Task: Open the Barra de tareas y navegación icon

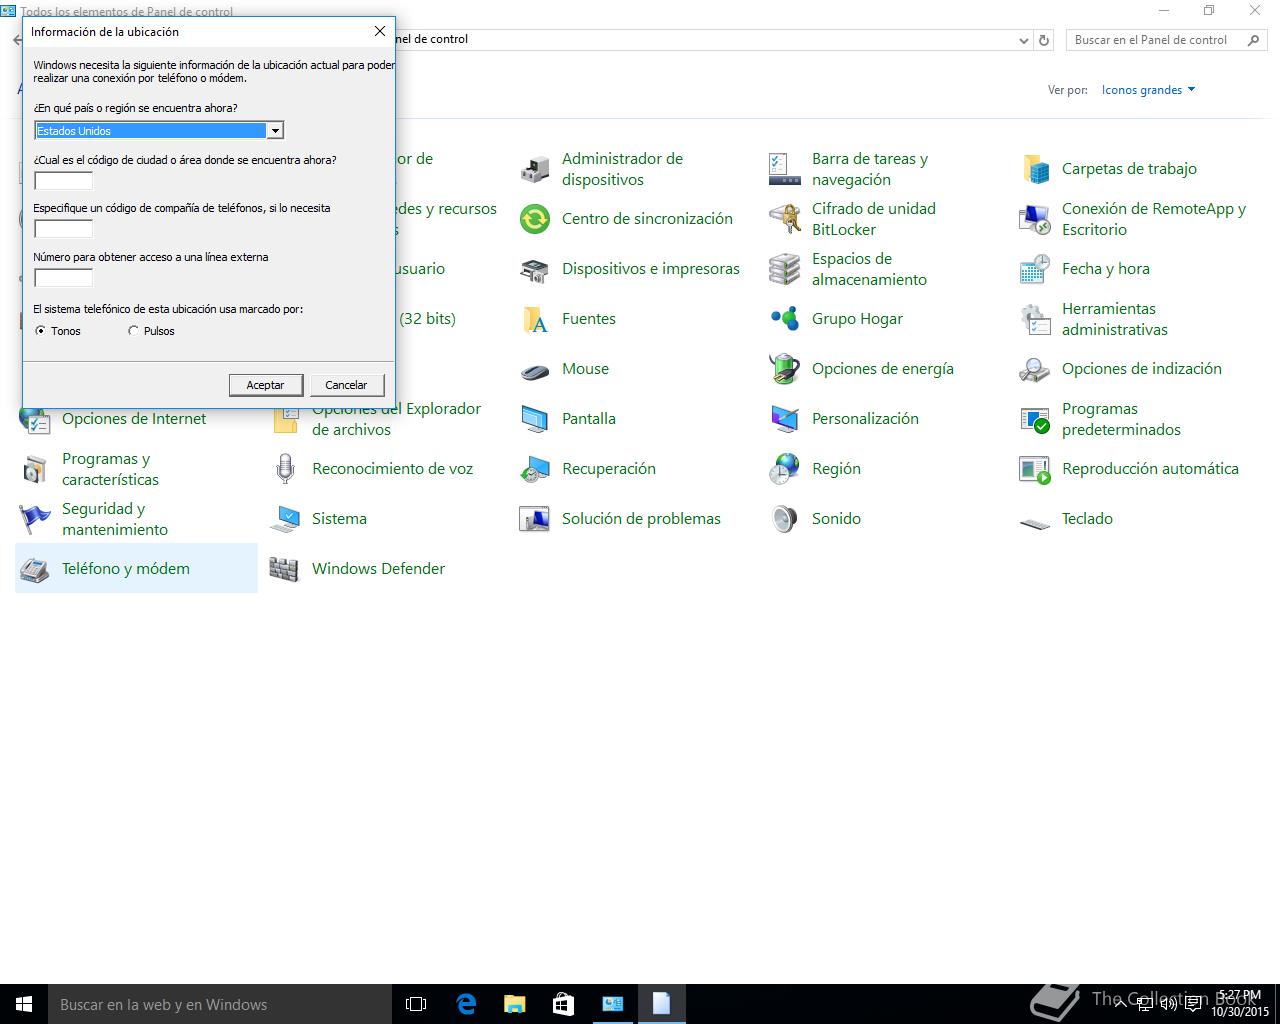Action: point(785,169)
